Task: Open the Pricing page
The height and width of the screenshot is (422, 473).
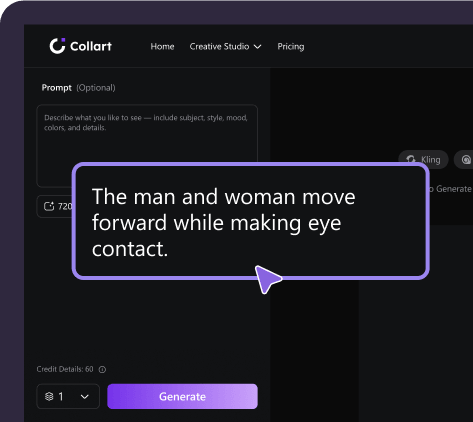Action: pos(291,46)
